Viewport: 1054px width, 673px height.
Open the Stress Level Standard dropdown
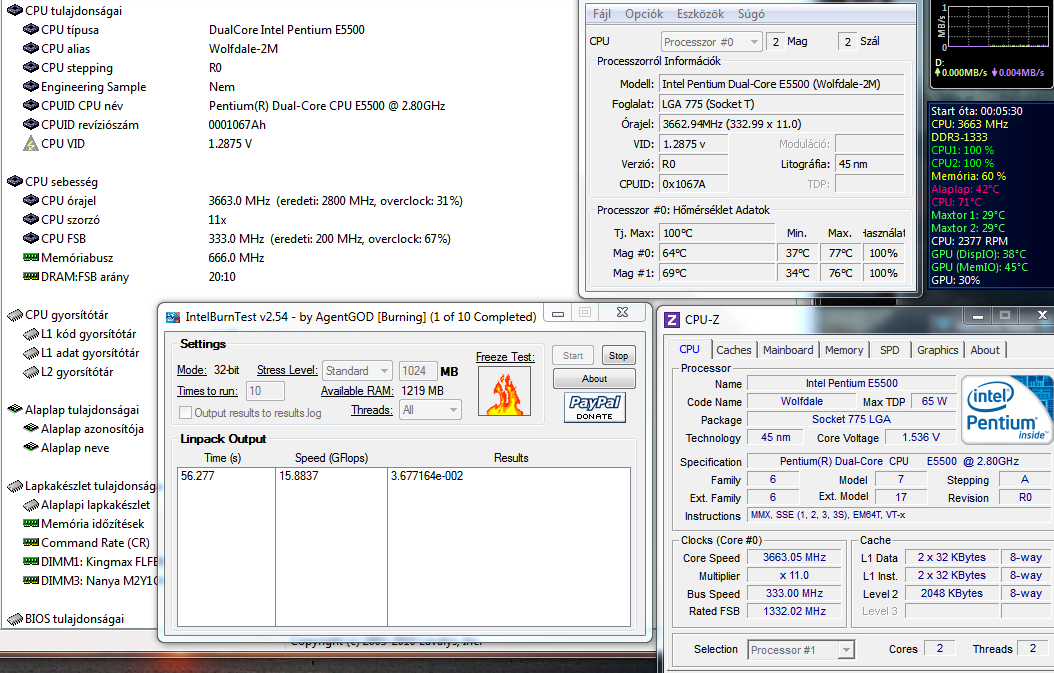(357, 370)
